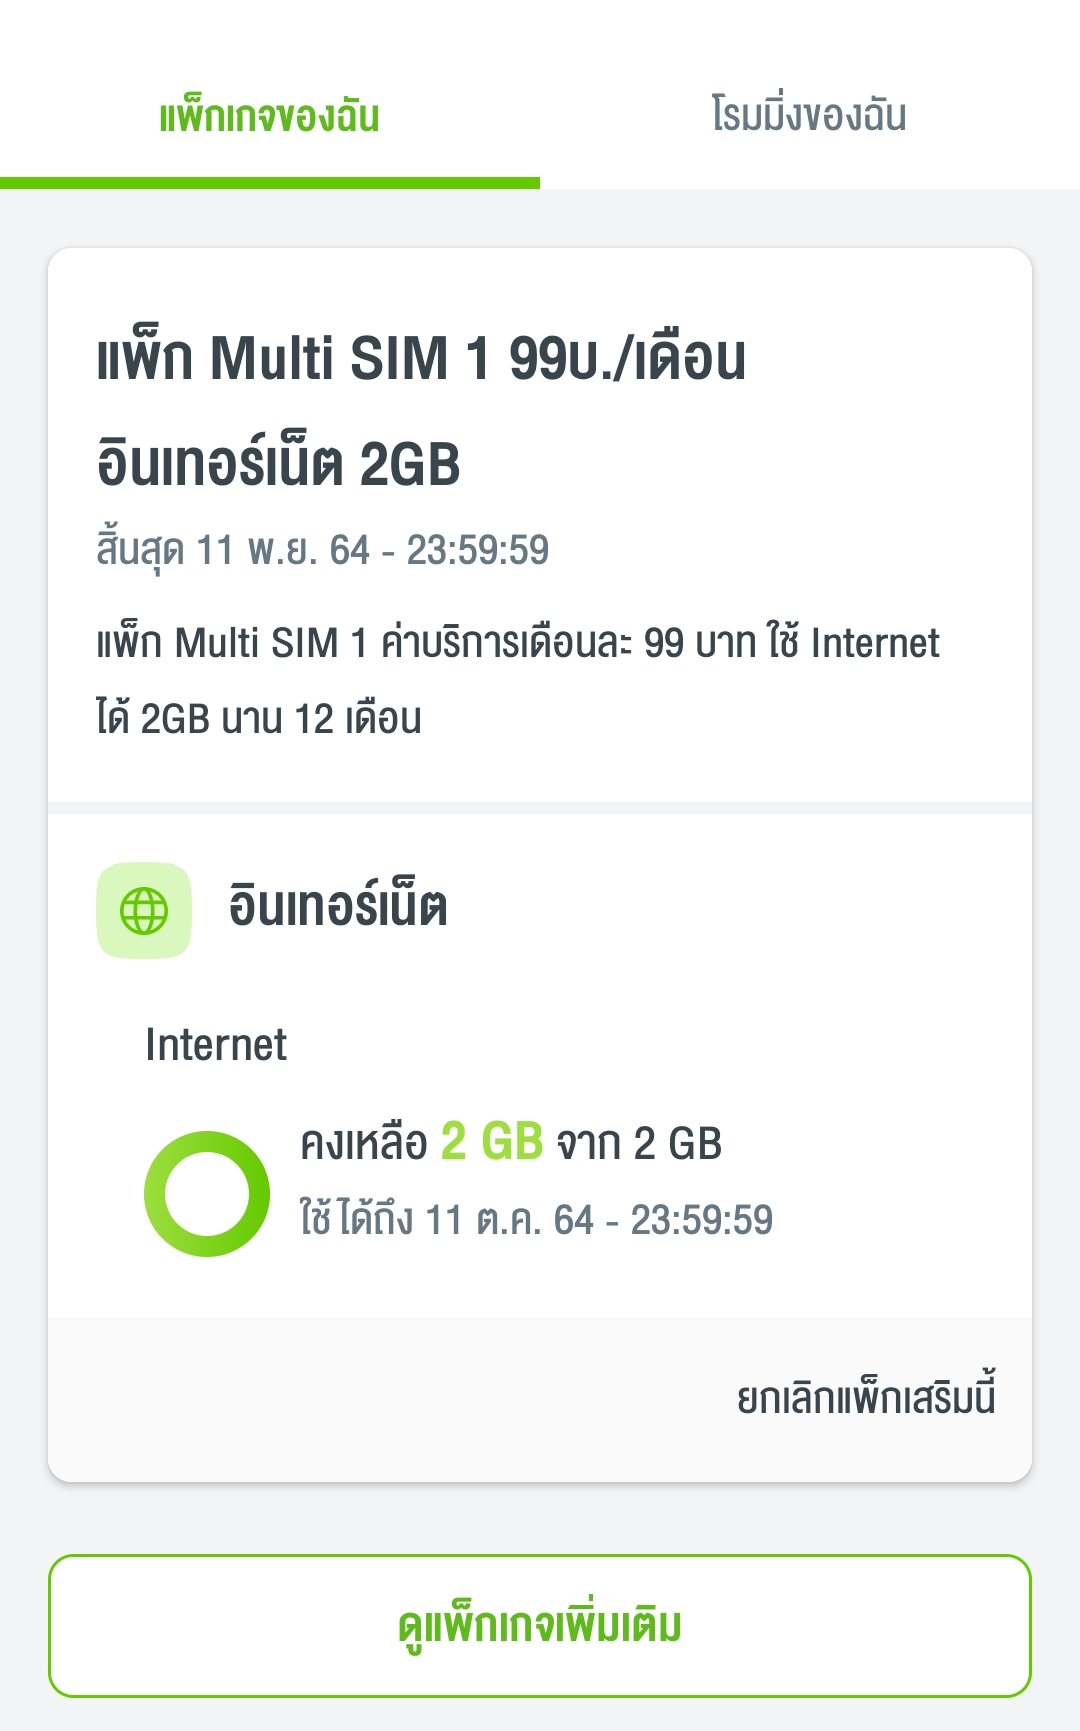The height and width of the screenshot is (1731, 1080).
Task: Select the อินเทอร์เน็ต section header
Action: tap(338, 905)
